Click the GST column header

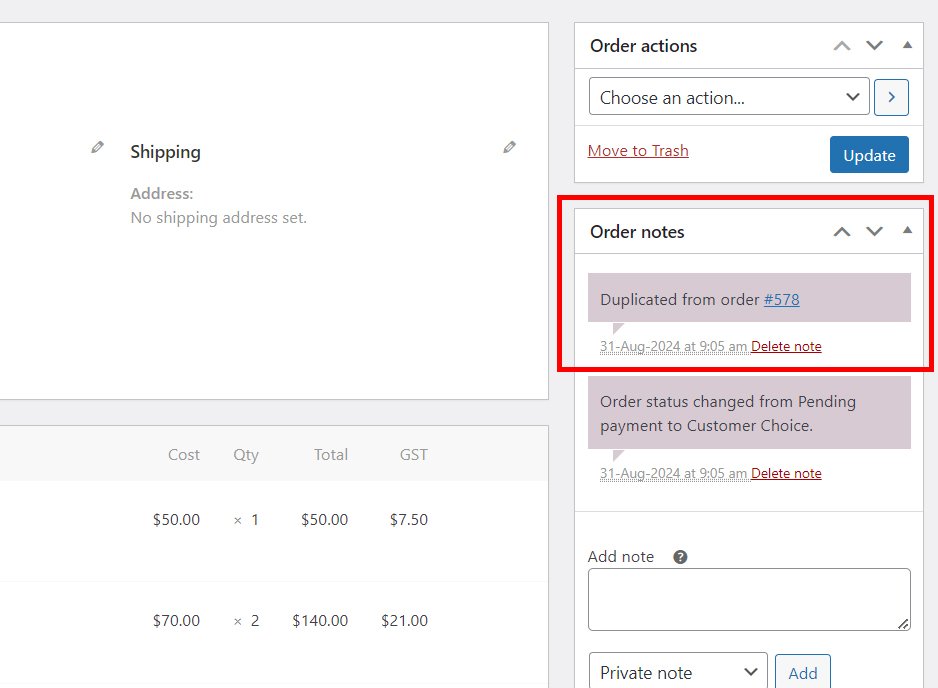(x=413, y=455)
